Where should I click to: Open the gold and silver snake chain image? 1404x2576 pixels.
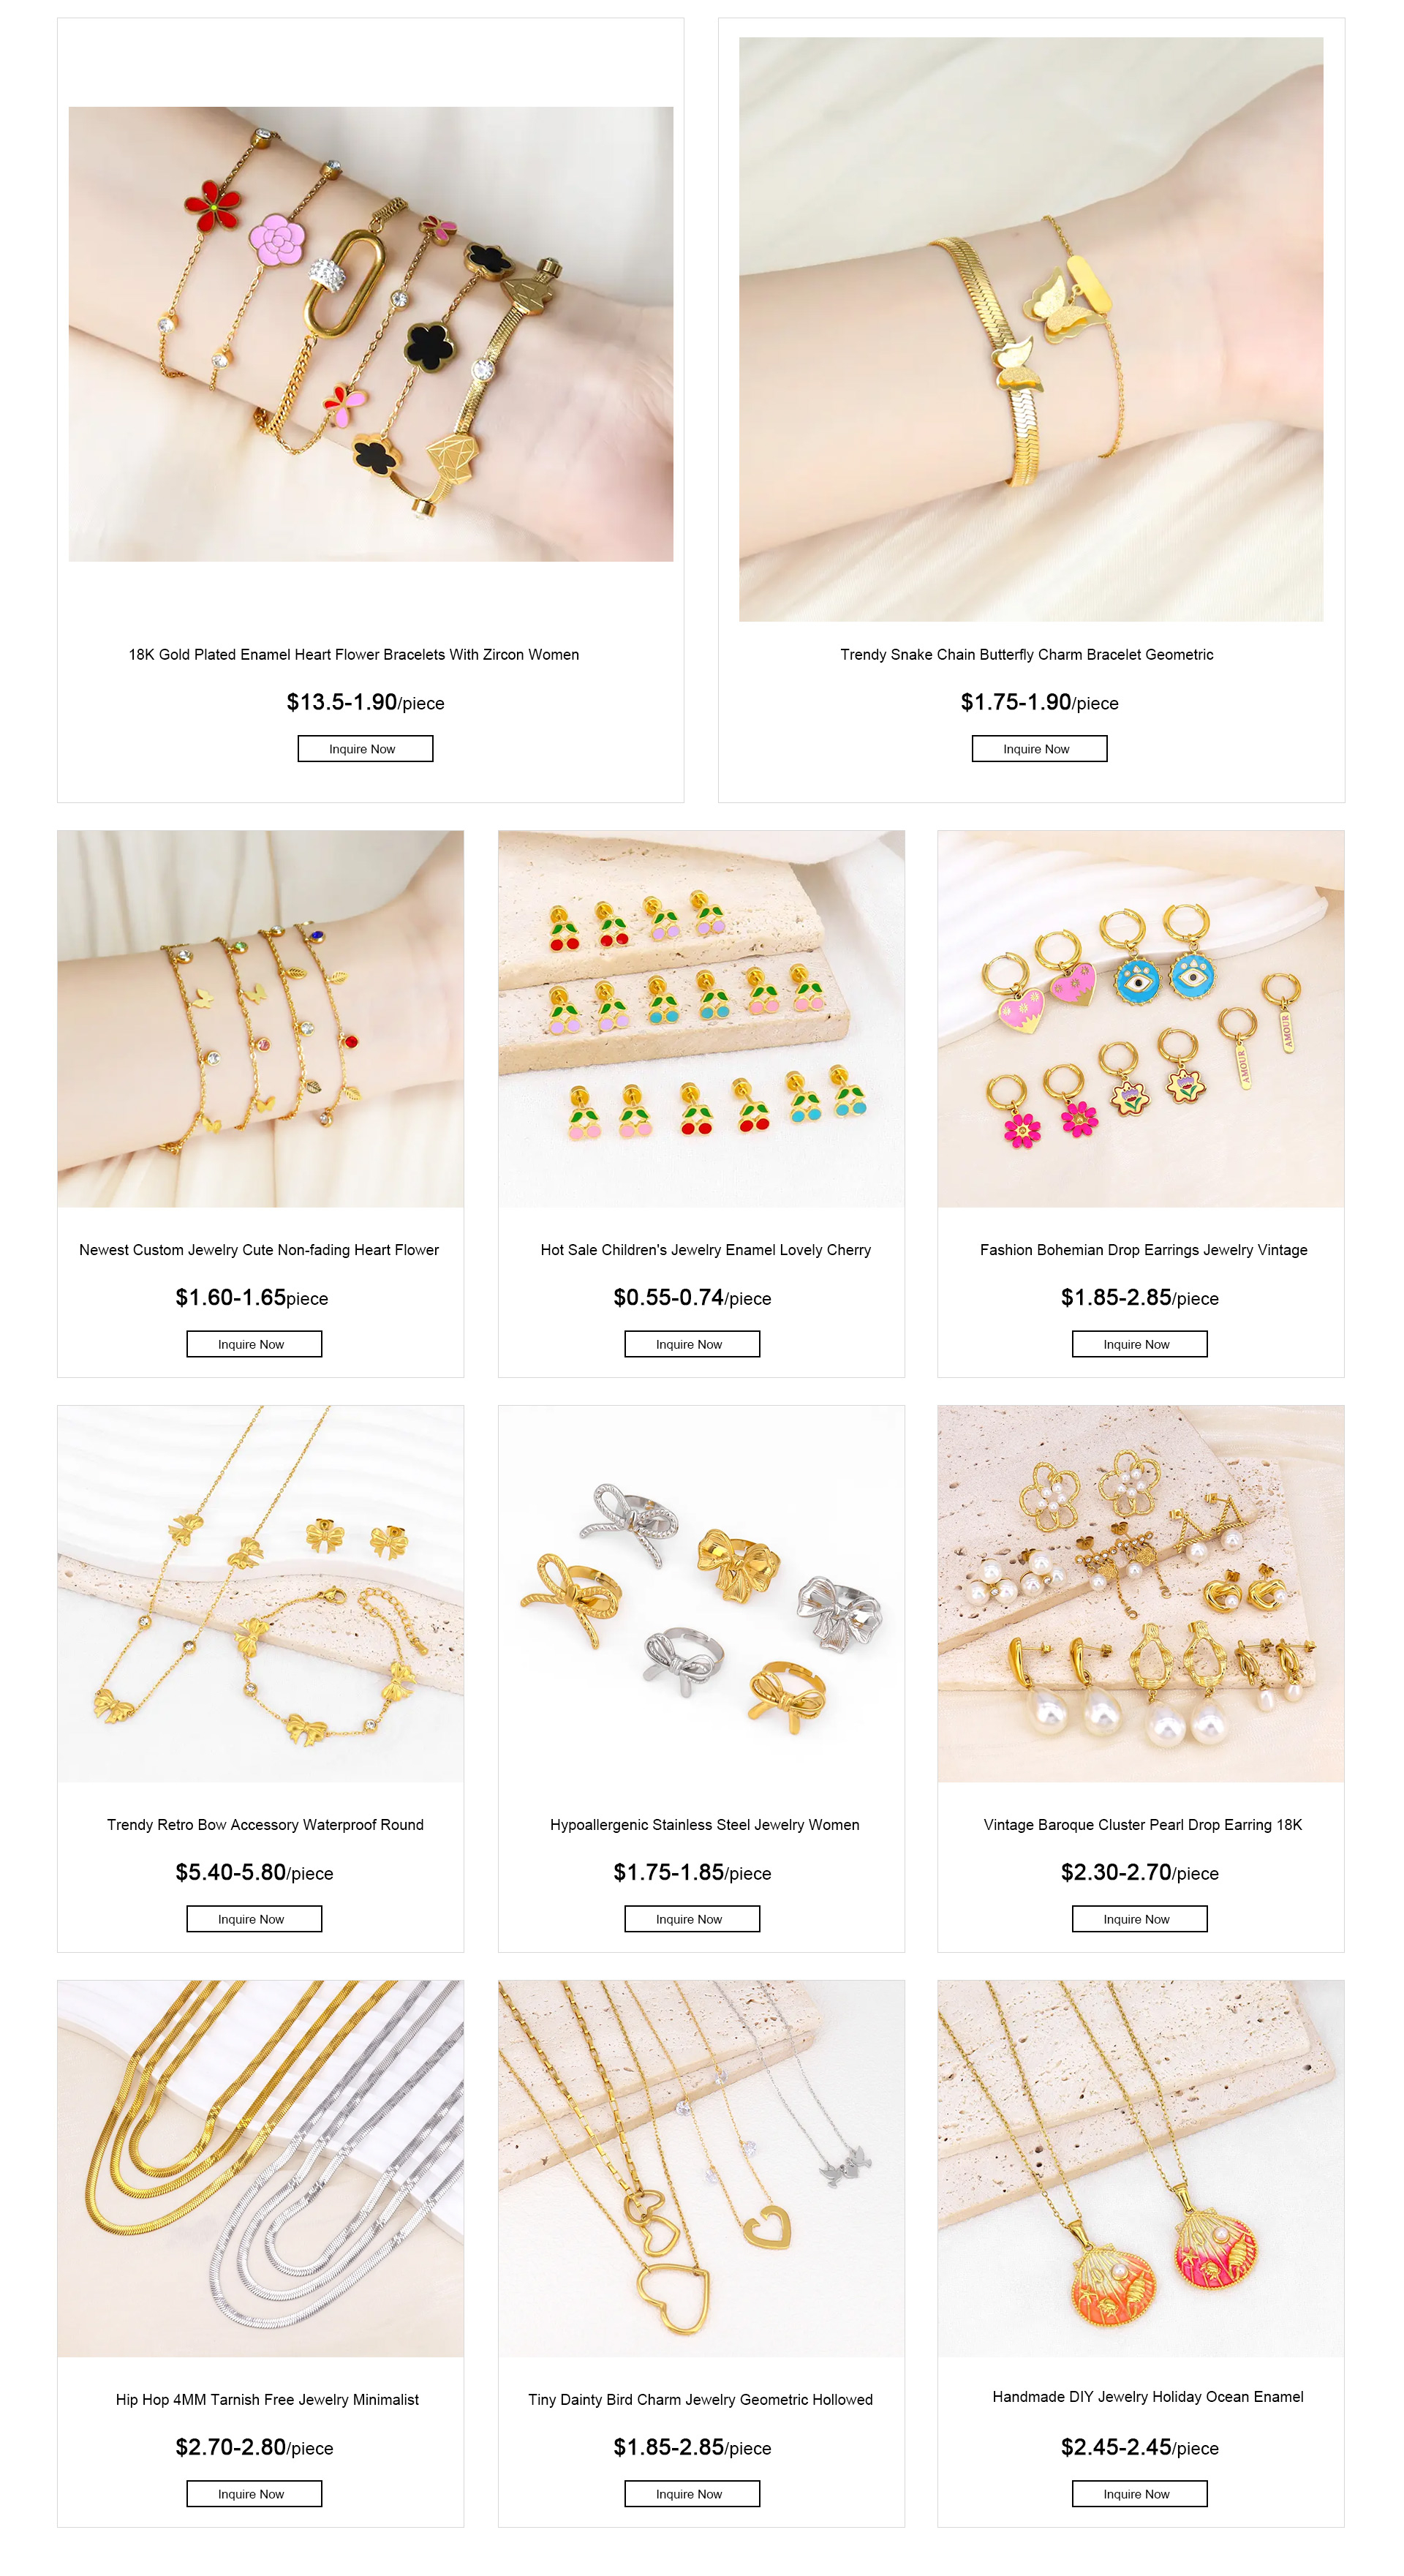click(261, 2168)
